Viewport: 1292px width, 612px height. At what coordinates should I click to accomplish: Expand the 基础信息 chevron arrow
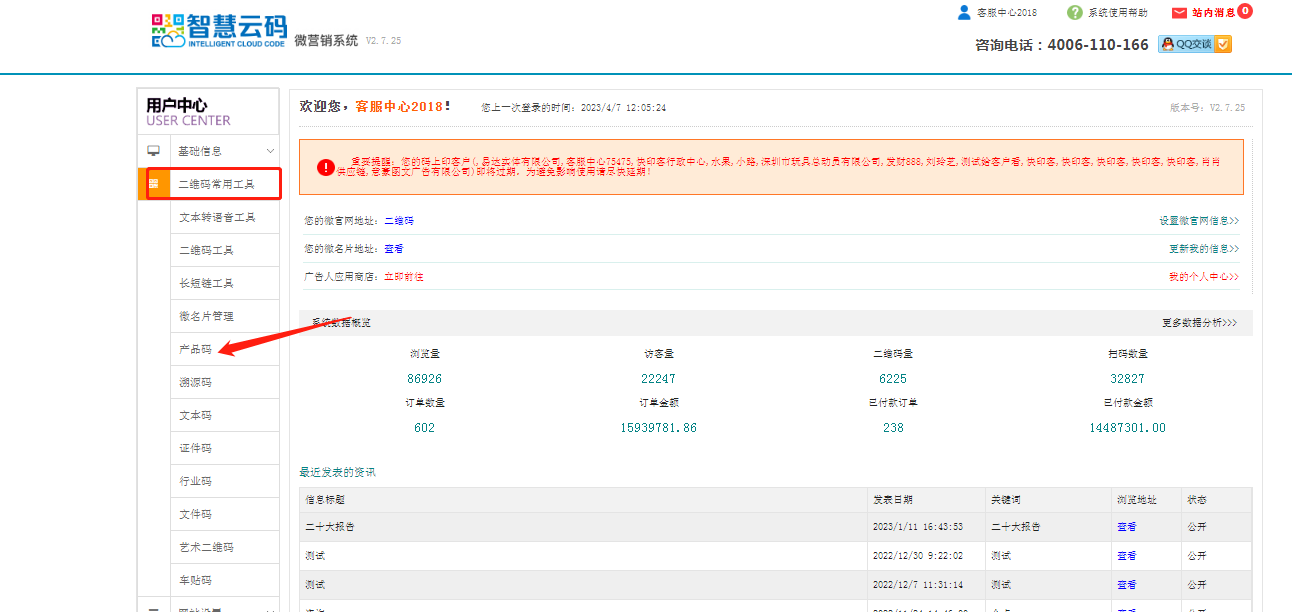click(x=270, y=151)
